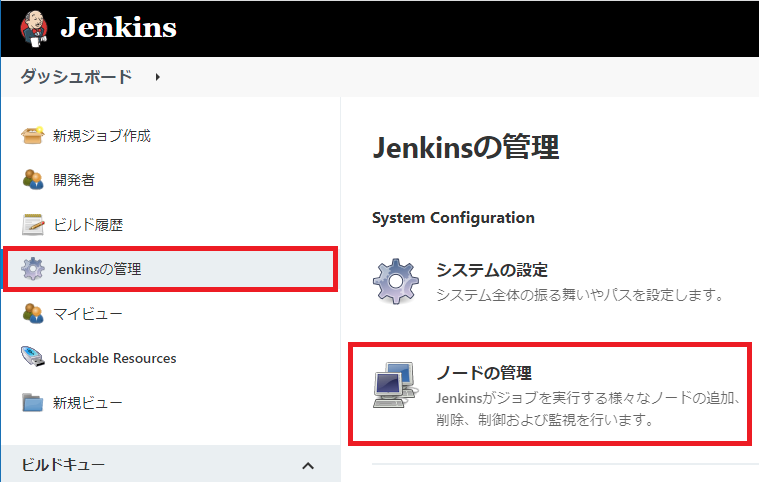Click the システムの設定 large gear icon
The width and height of the screenshot is (759, 482).
(396, 281)
